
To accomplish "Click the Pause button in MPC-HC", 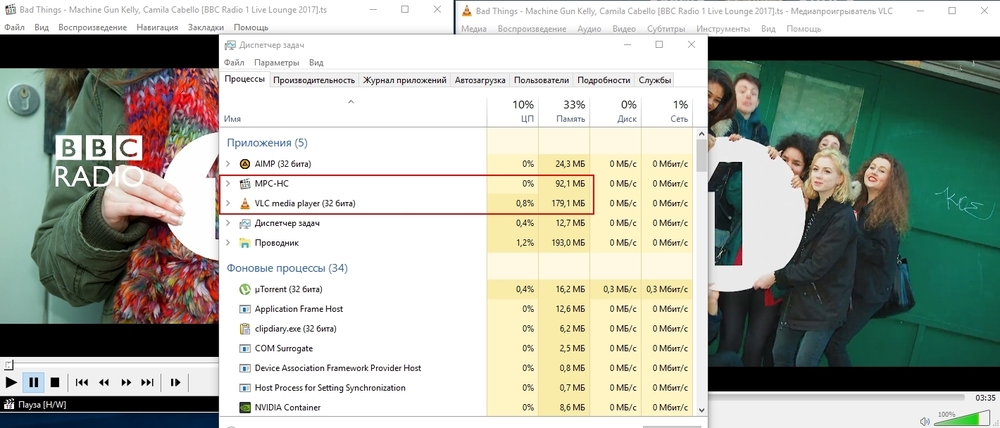I will pos(33,382).
